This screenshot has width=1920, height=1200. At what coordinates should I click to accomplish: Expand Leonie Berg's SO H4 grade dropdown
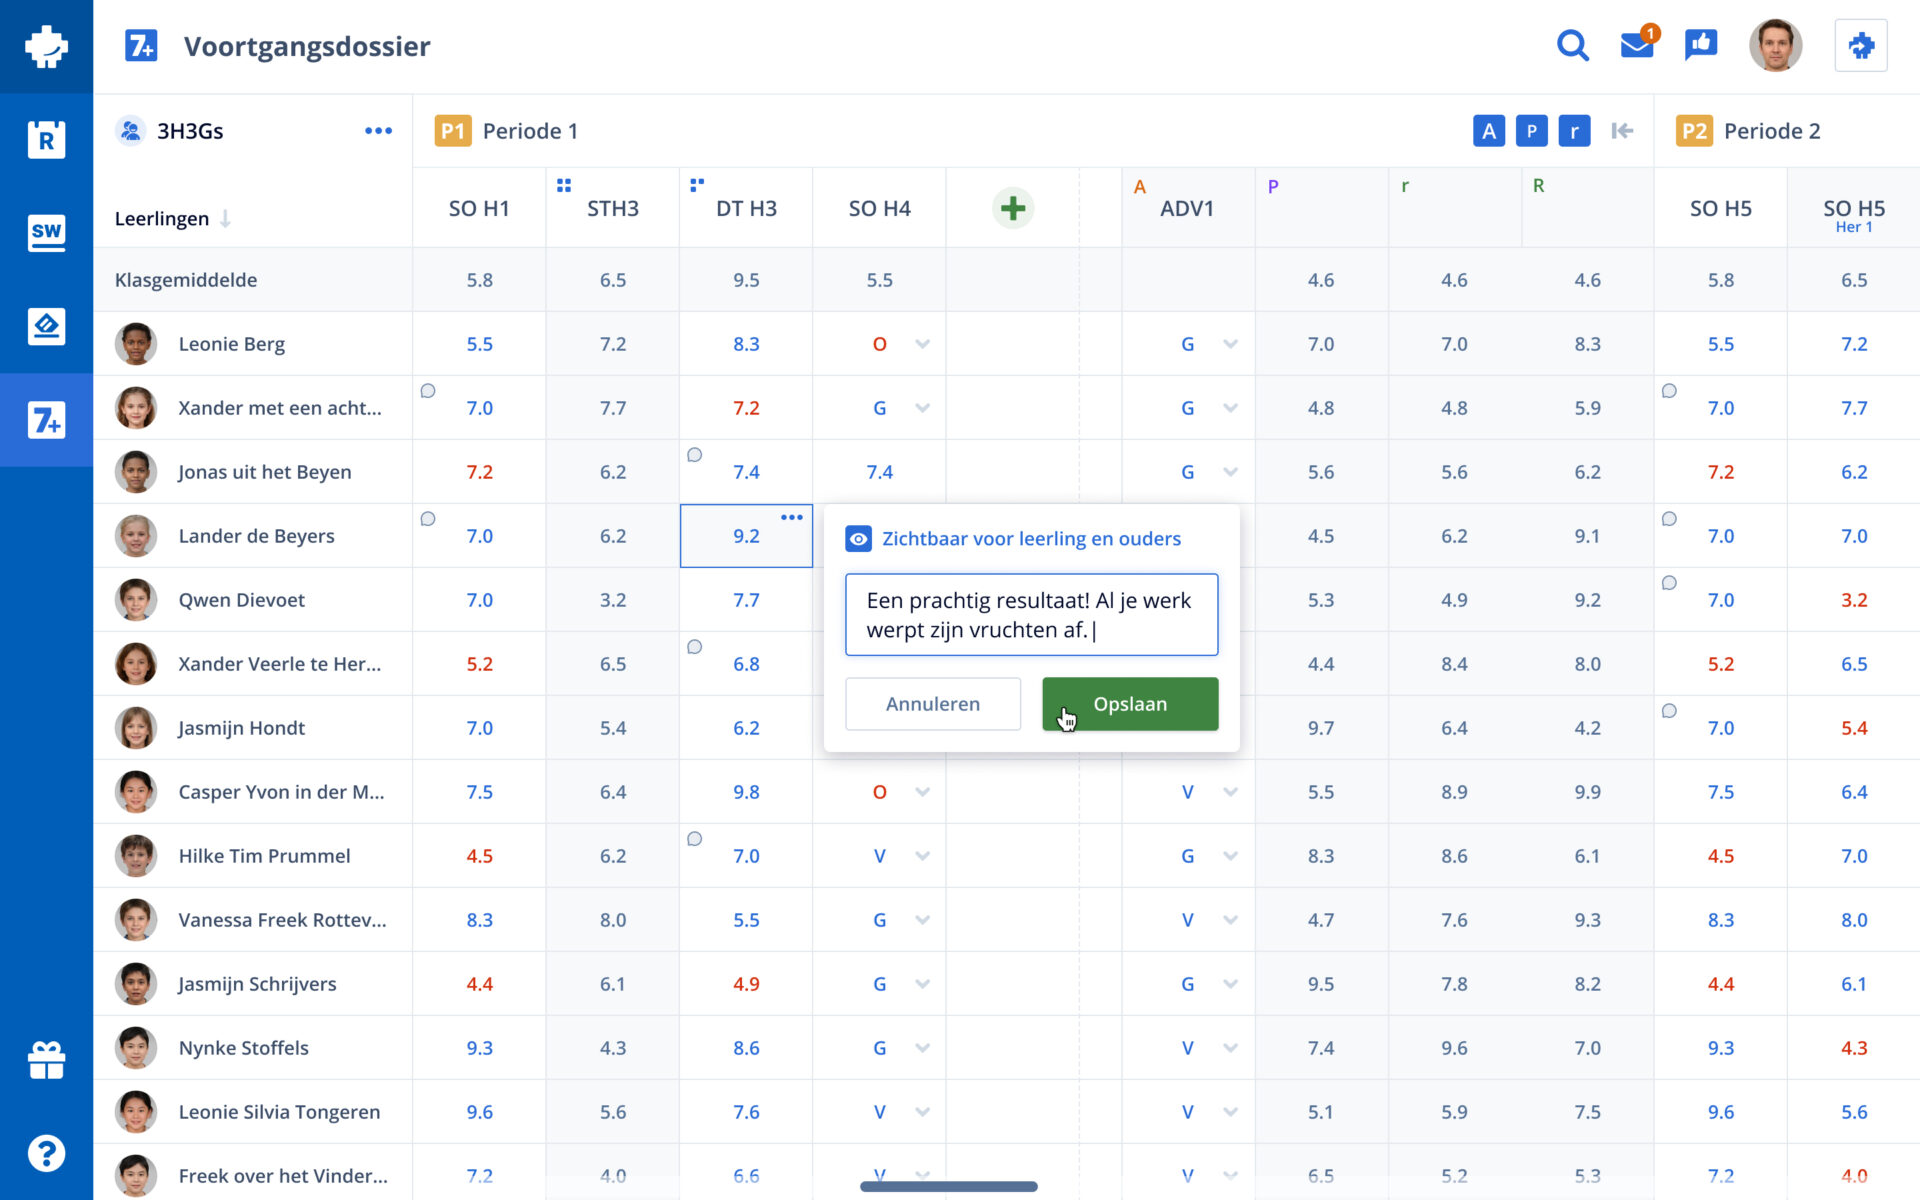[x=922, y=344]
